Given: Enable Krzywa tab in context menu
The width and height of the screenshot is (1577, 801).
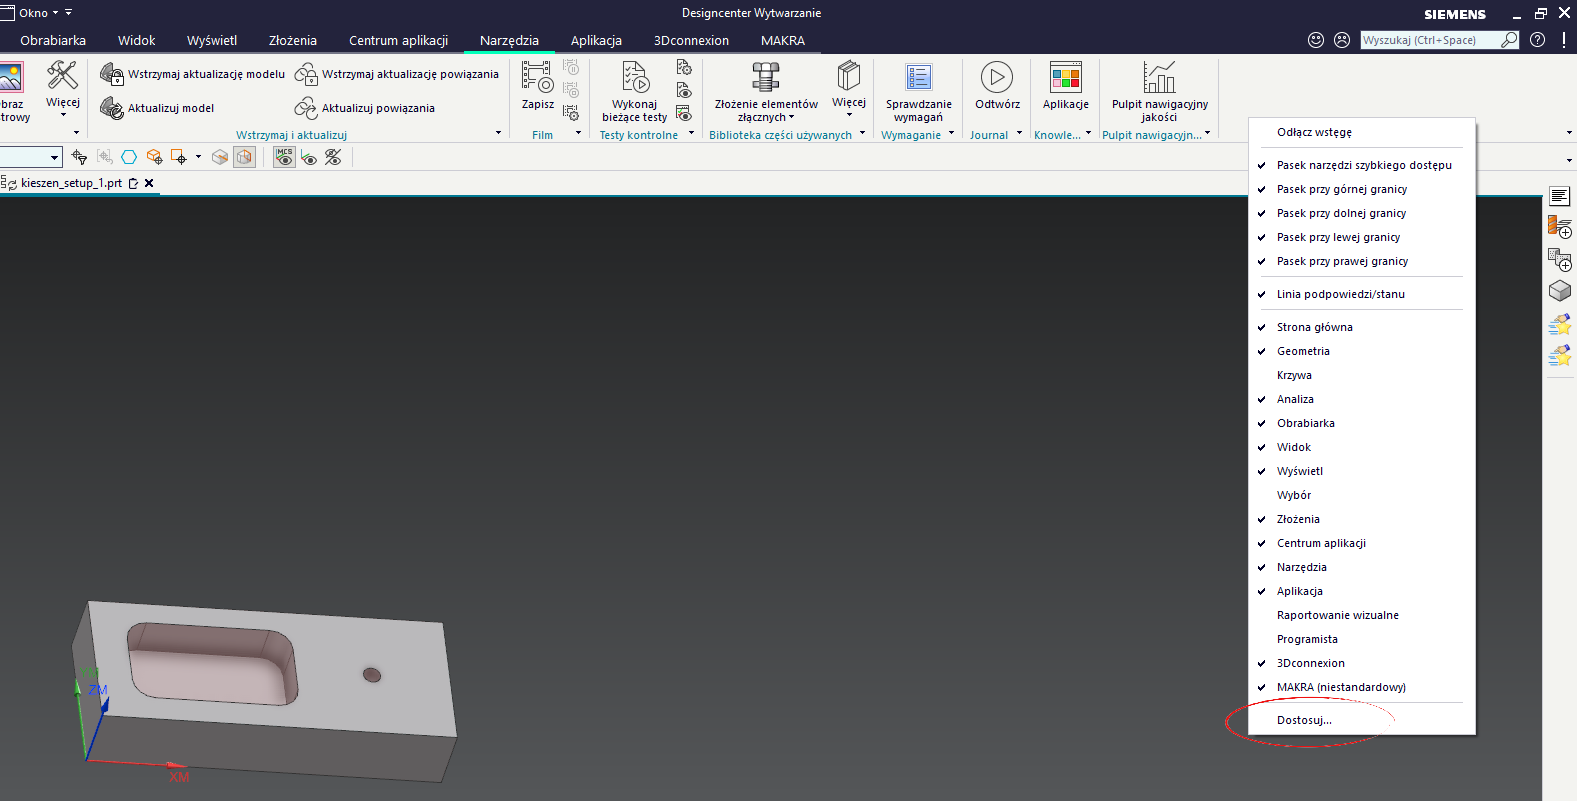Looking at the screenshot, I should (1362, 375).
